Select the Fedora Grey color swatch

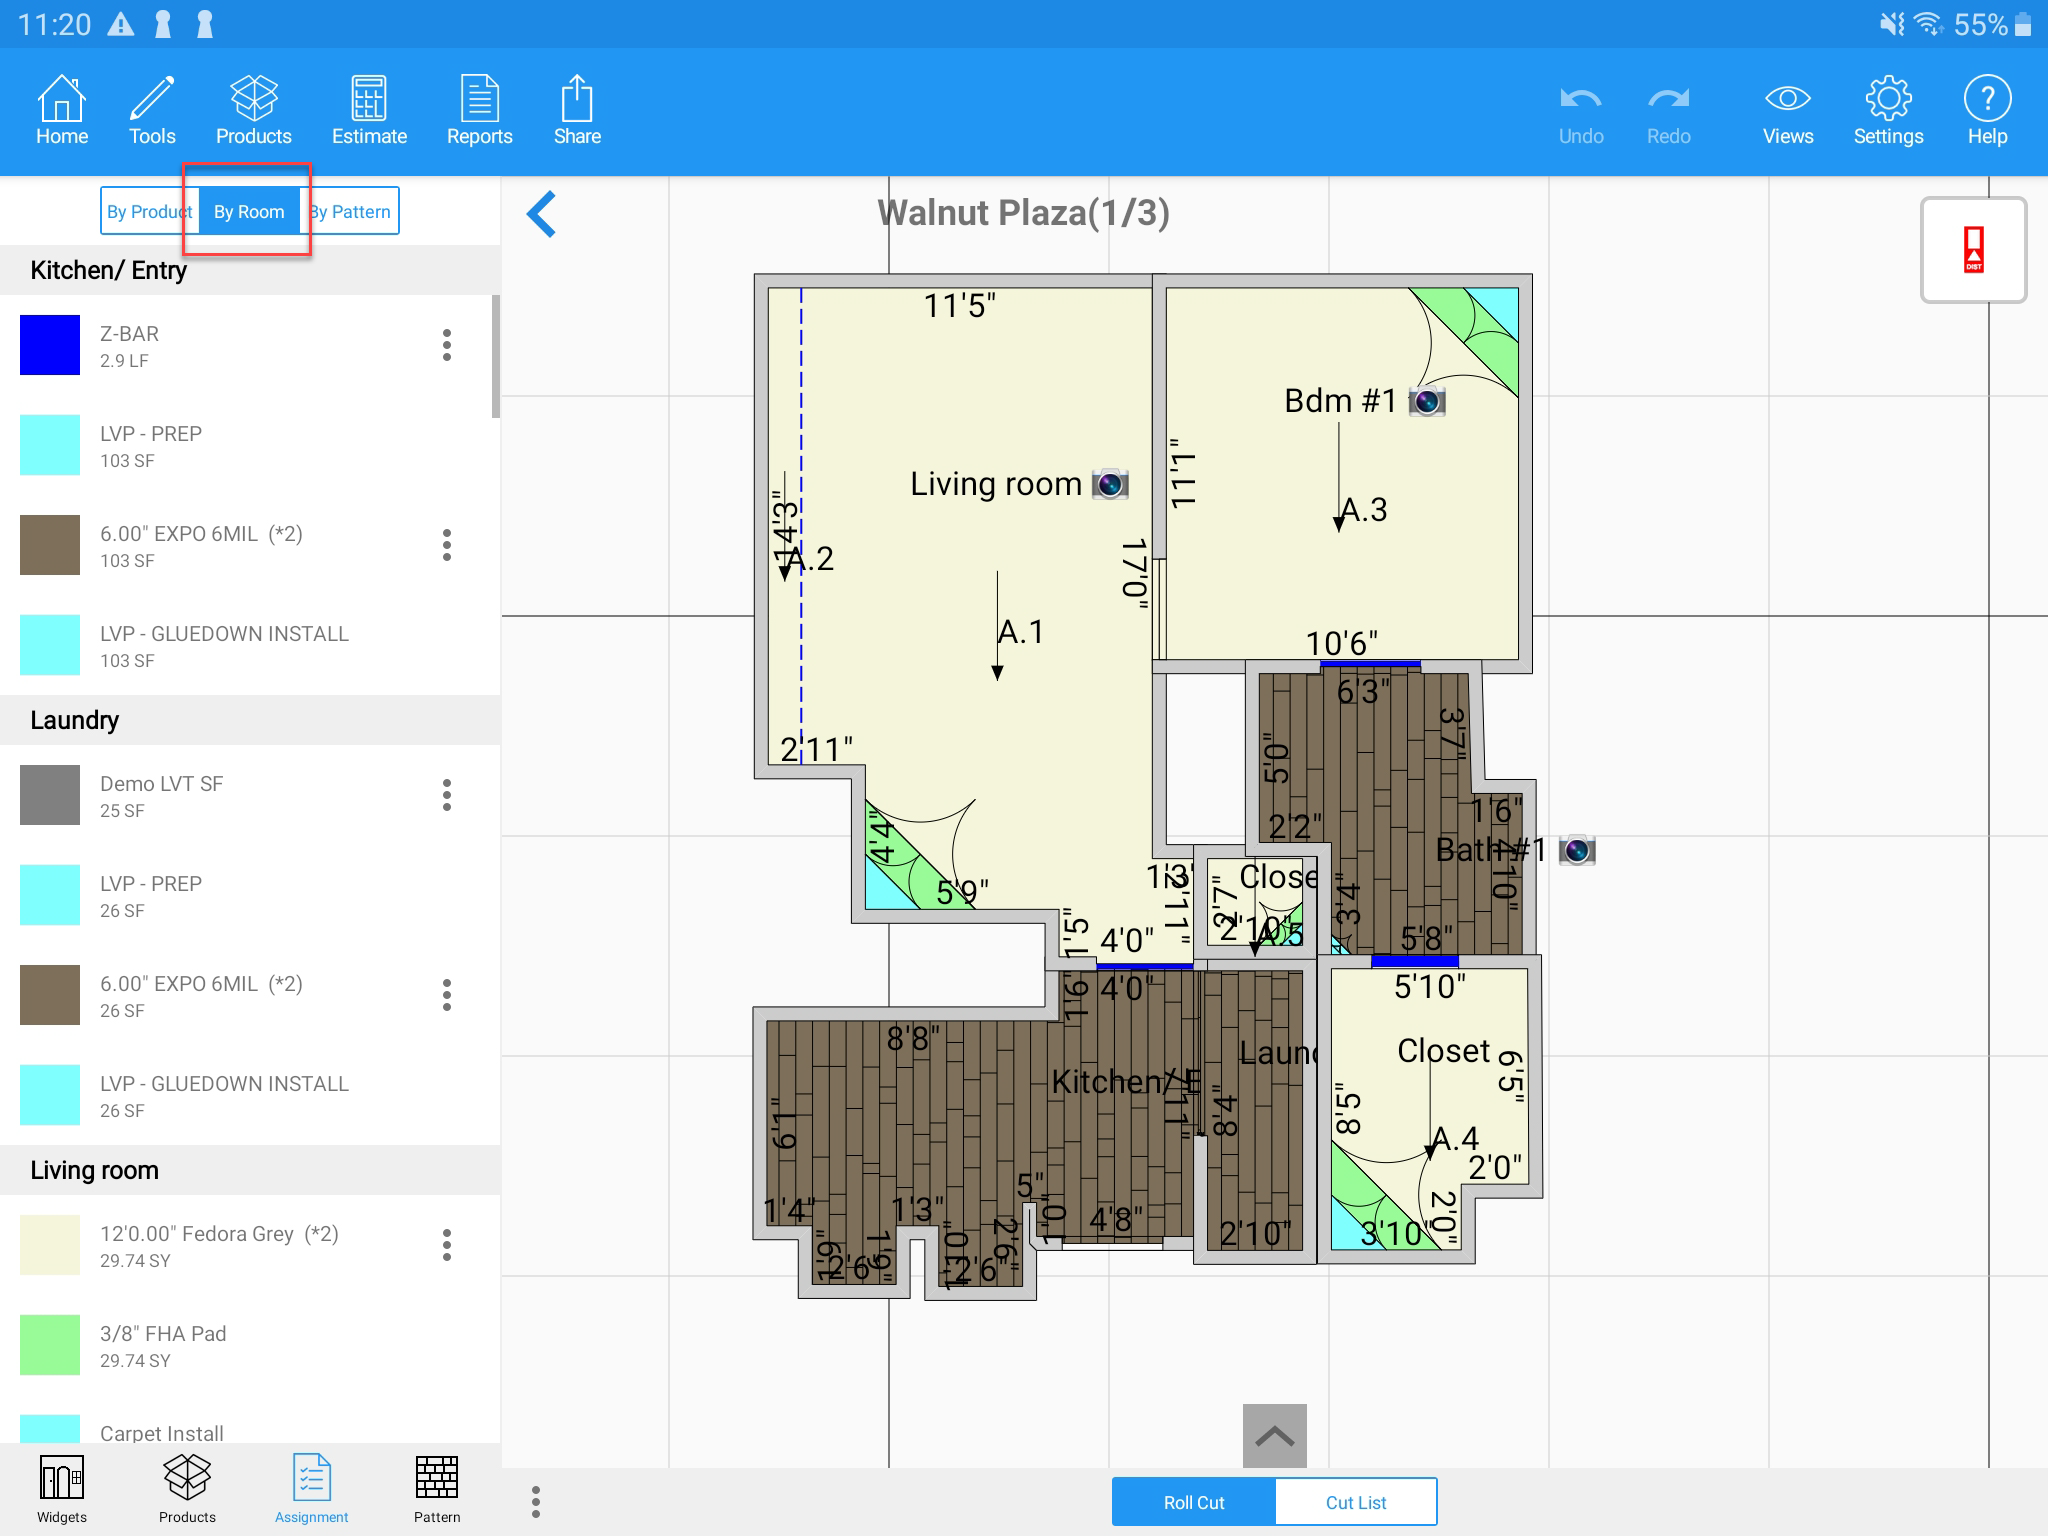pyautogui.click(x=50, y=1245)
